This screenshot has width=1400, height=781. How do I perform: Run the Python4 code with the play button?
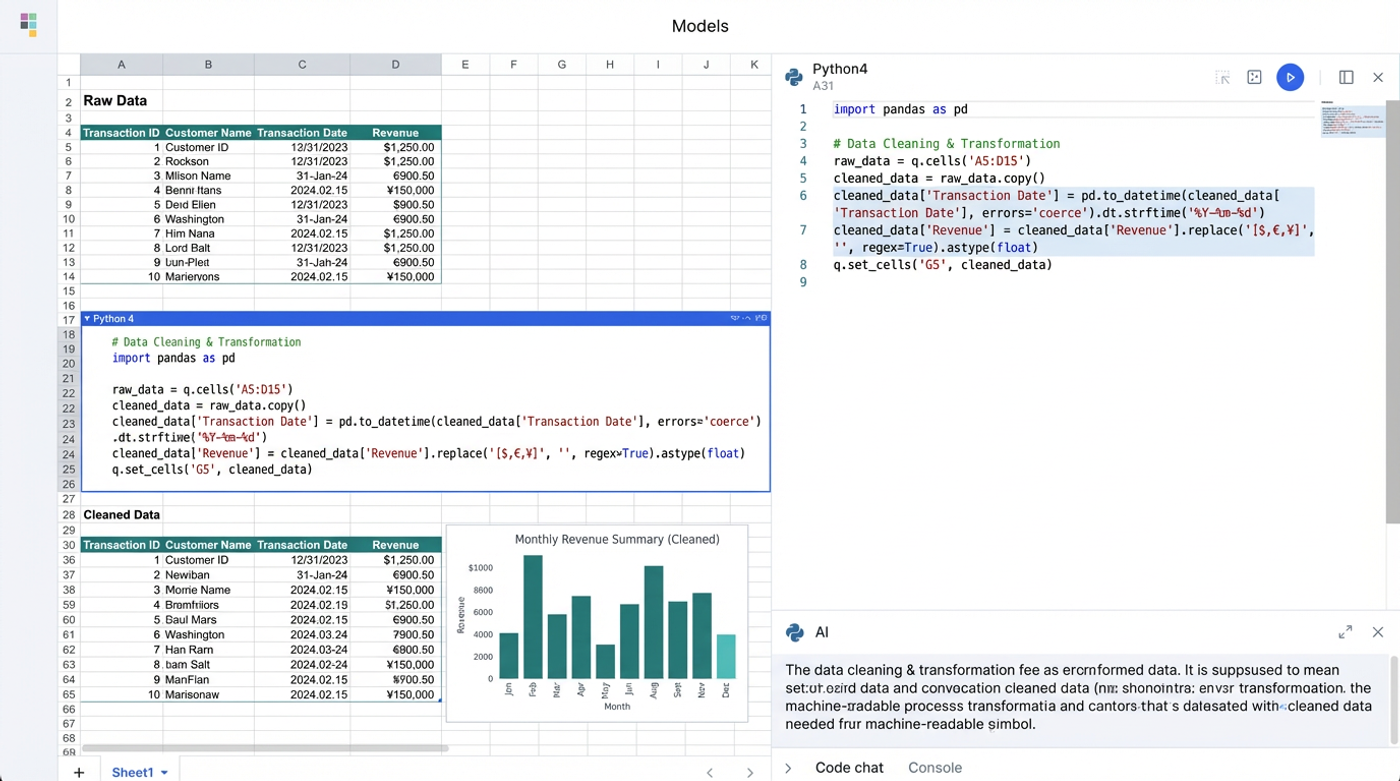(1290, 77)
